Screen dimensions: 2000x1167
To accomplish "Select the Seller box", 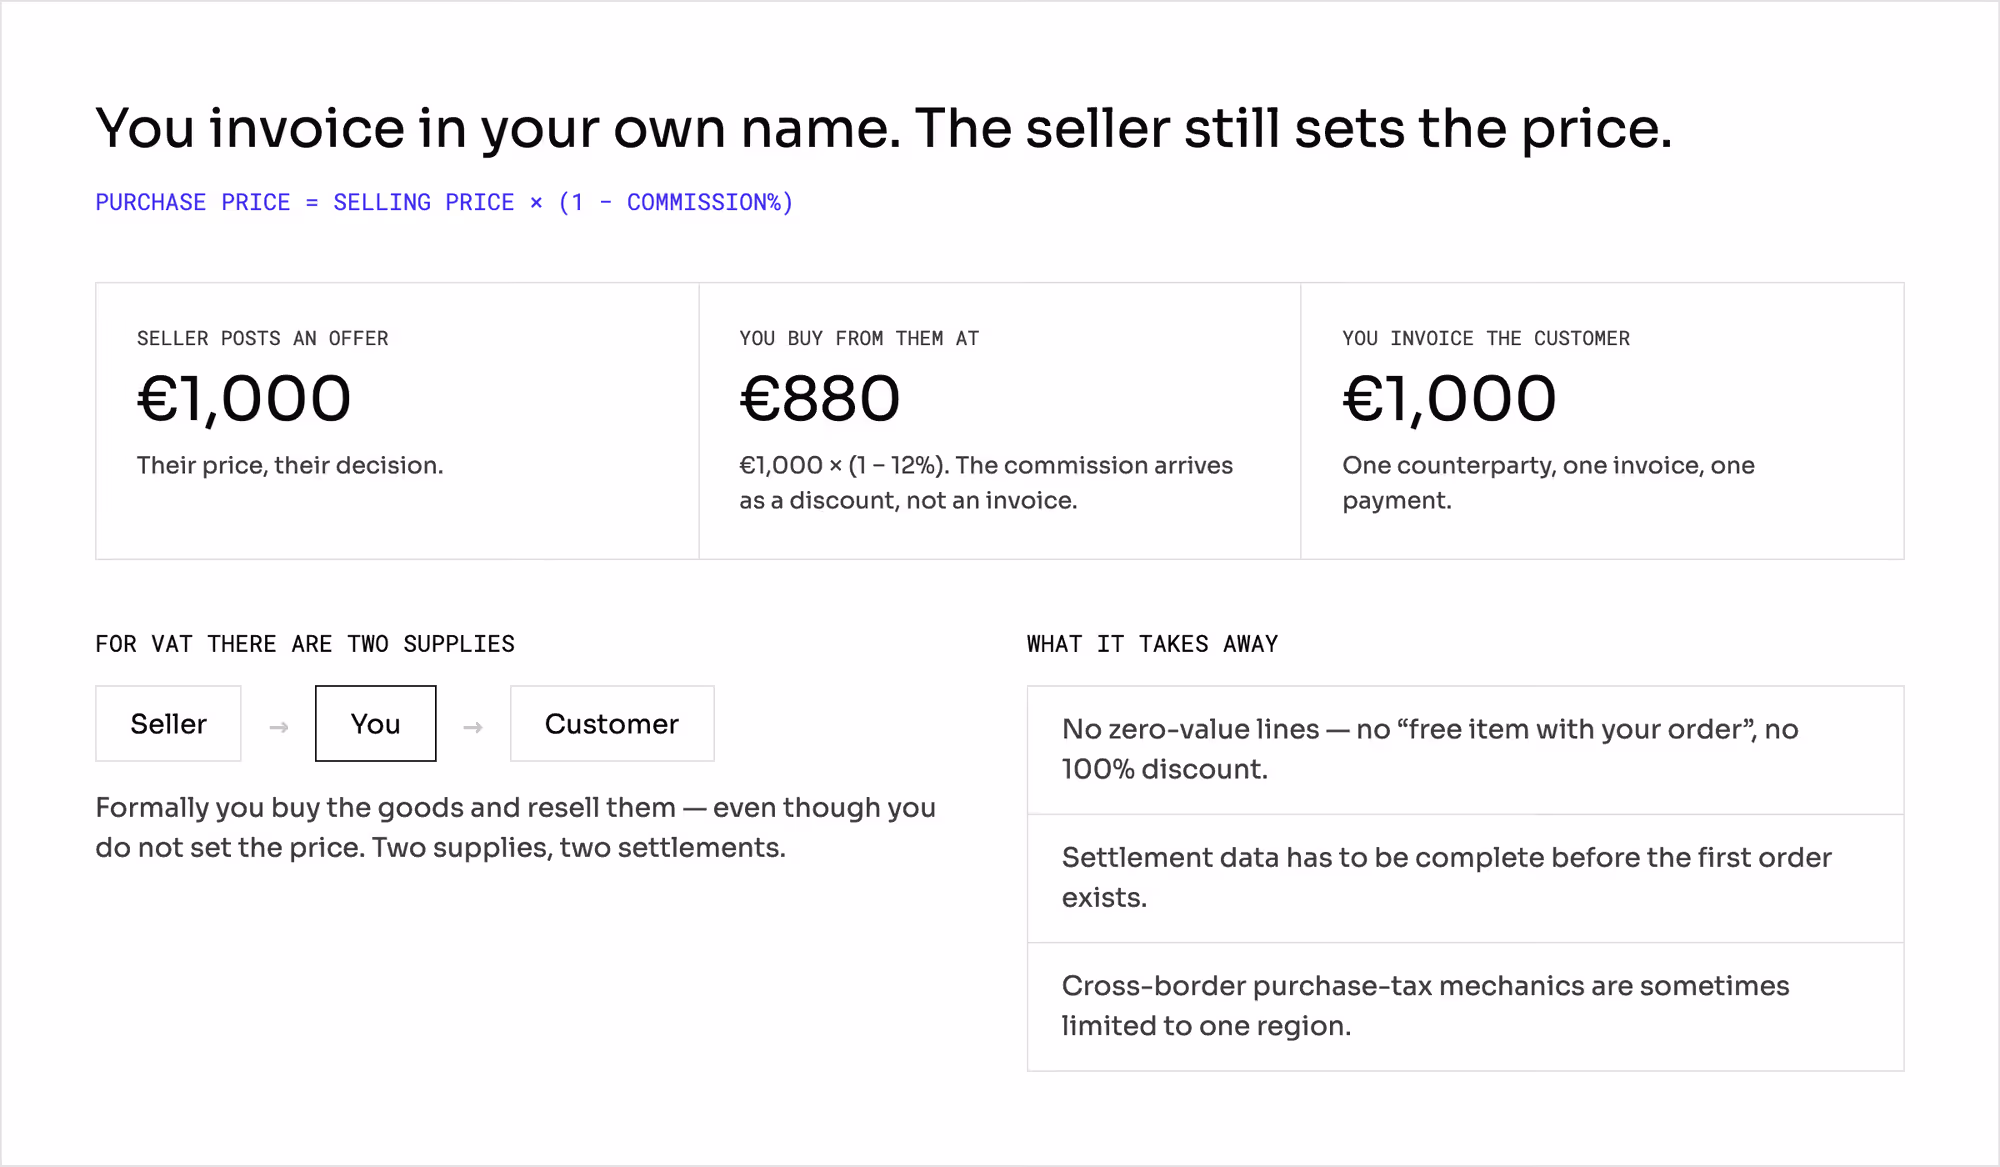I will tap(168, 723).
